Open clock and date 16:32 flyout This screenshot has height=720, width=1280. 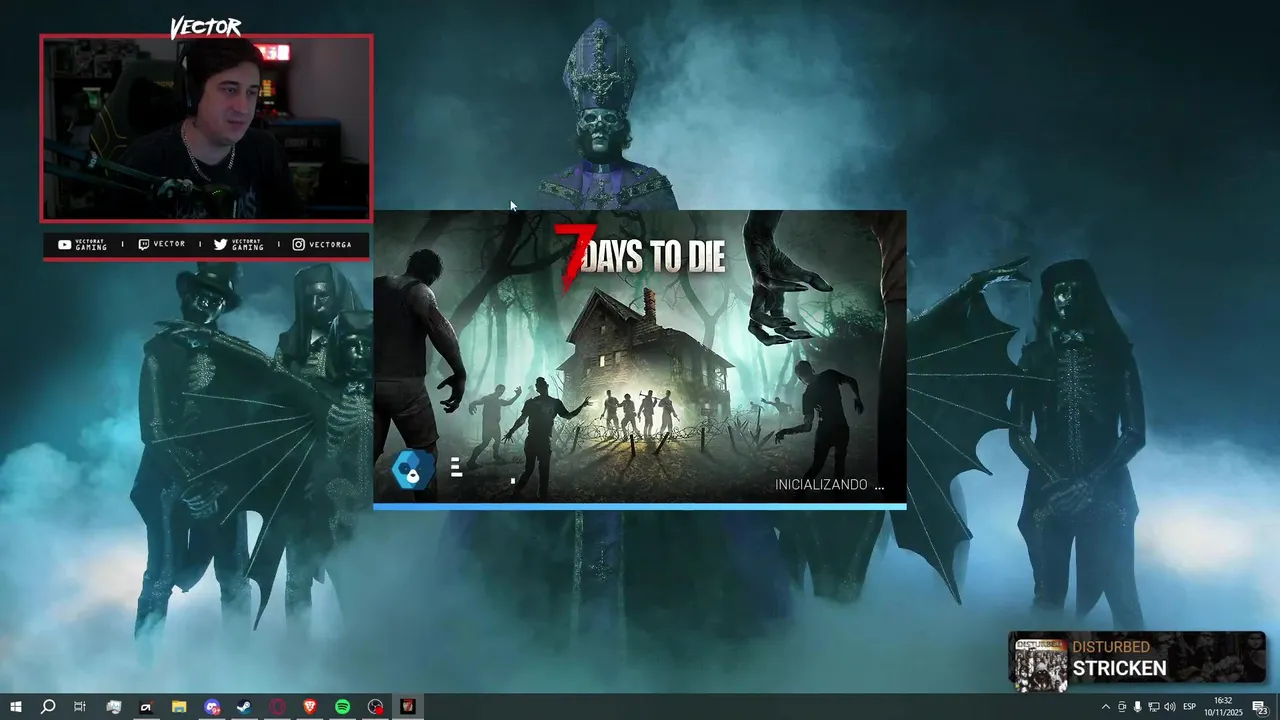(x=1222, y=707)
